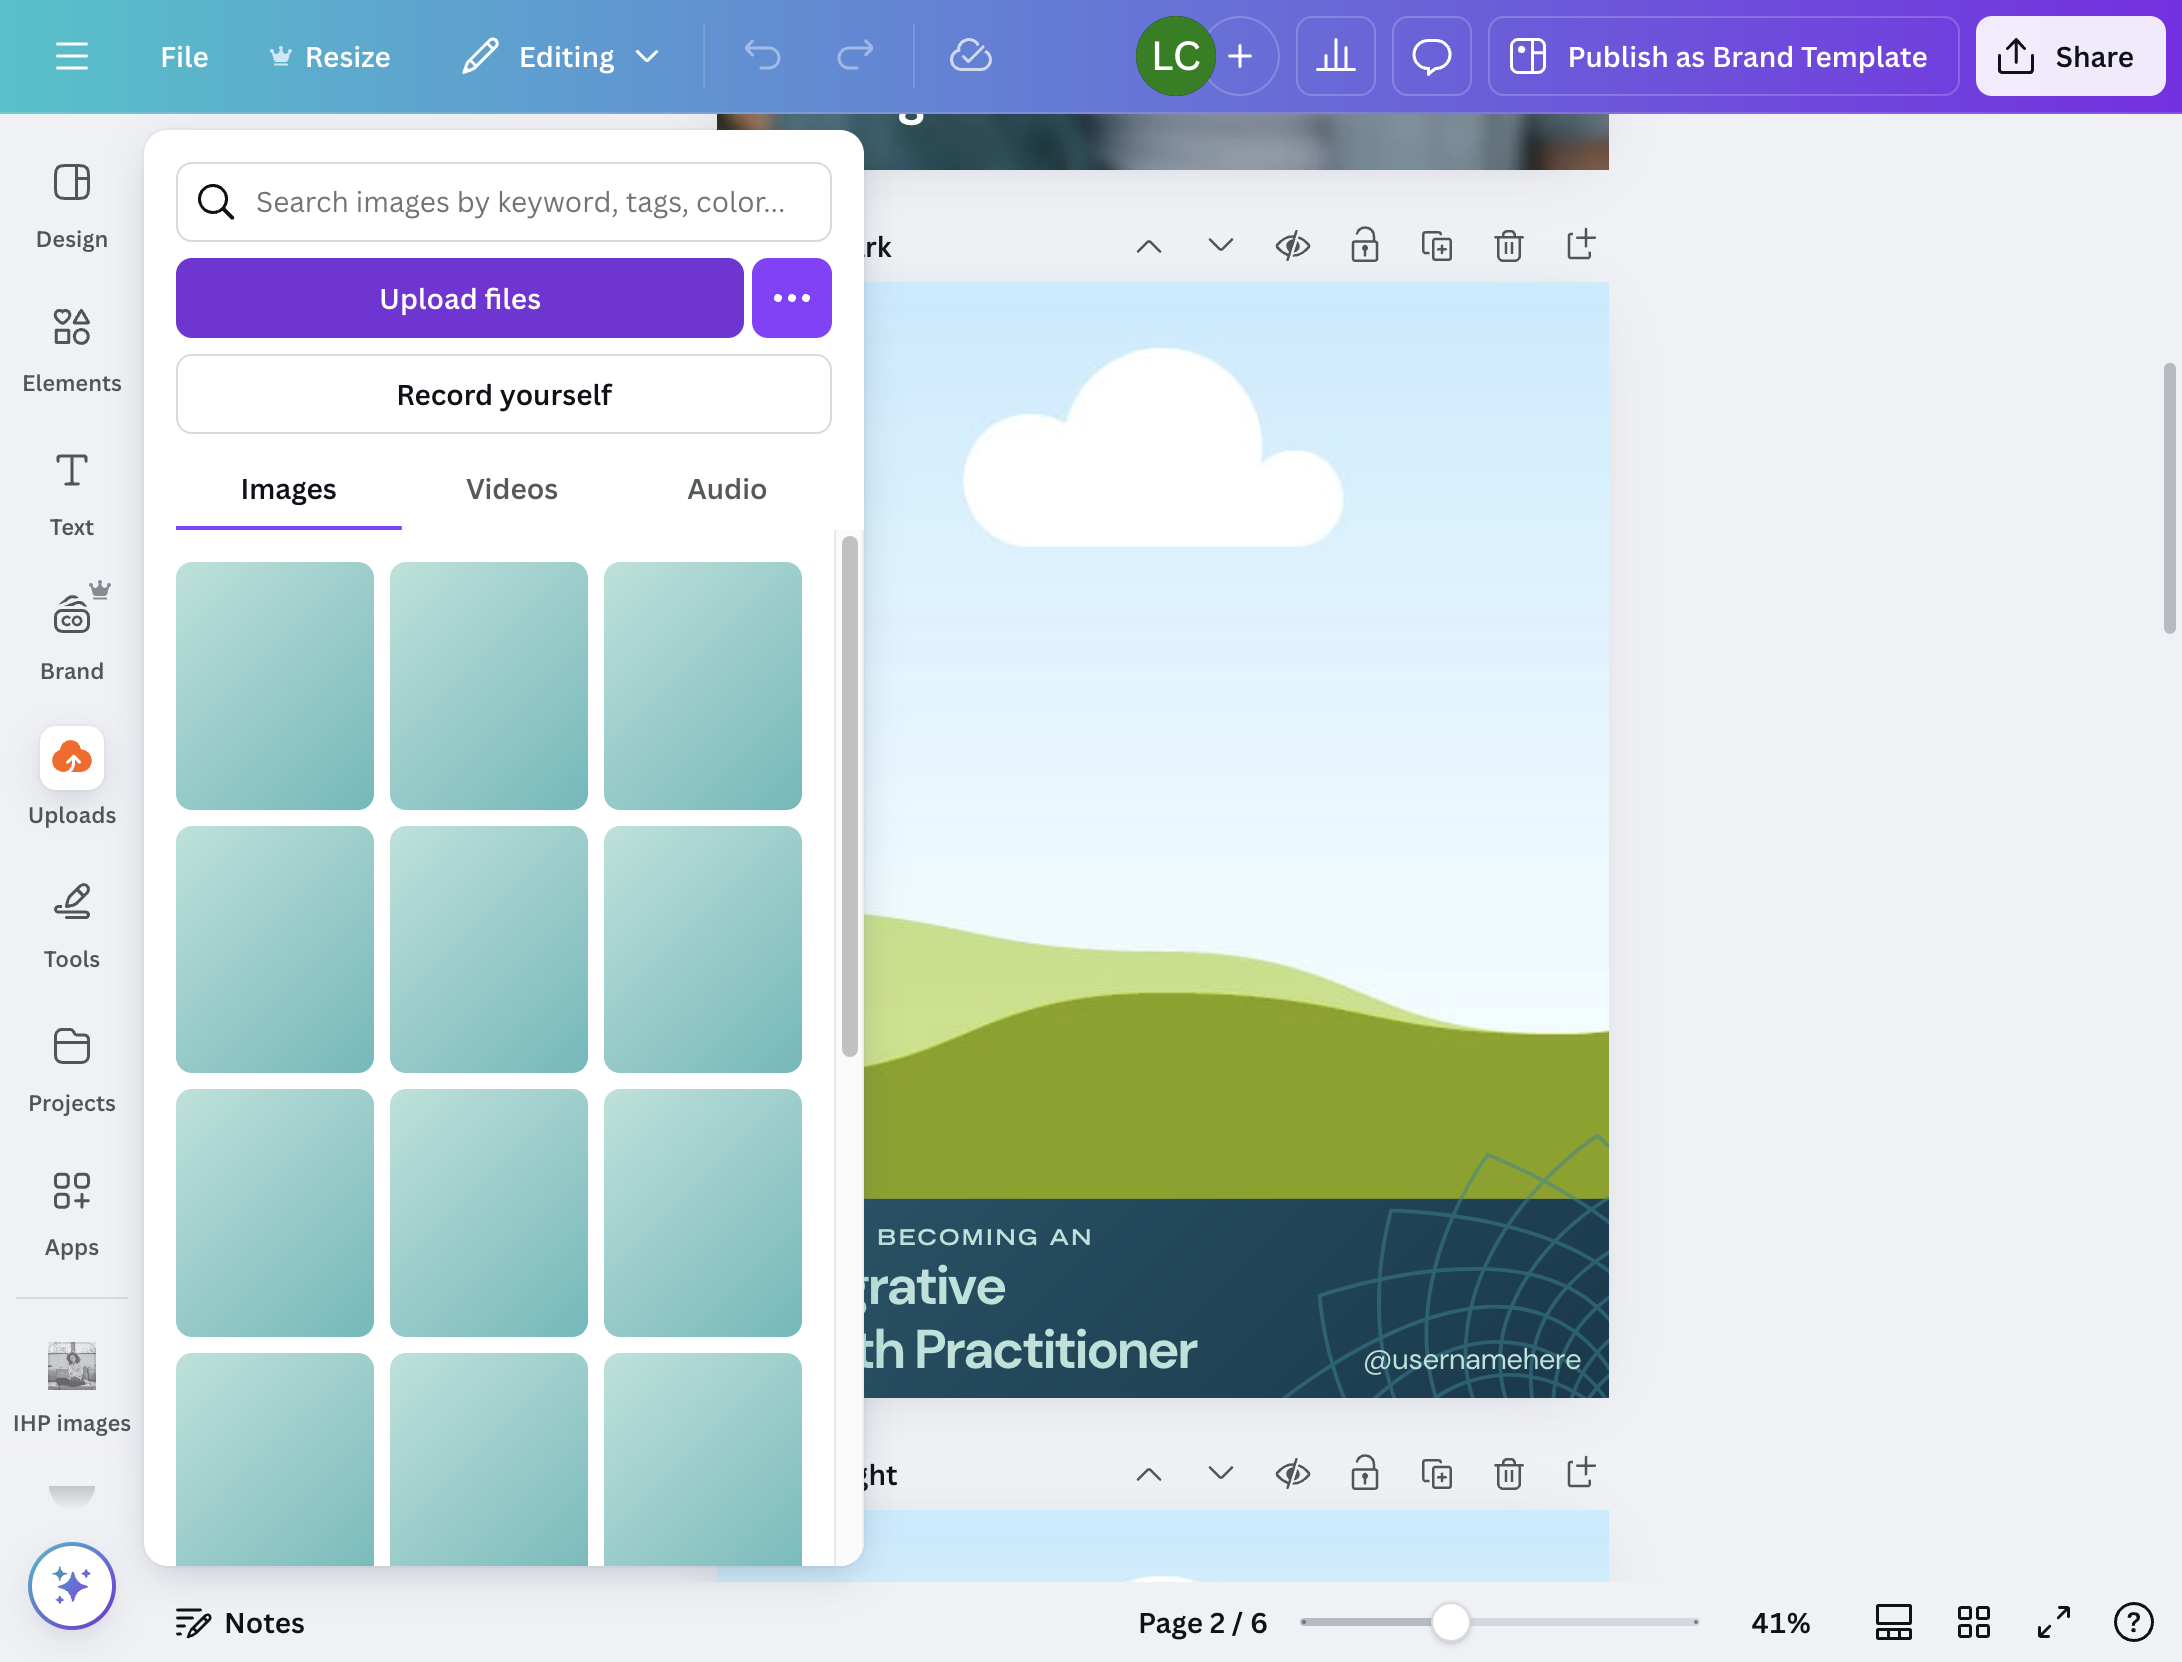Undo the last action
Image resolution: width=2182 pixels, height=1662 pixels.
coord(762,56)
